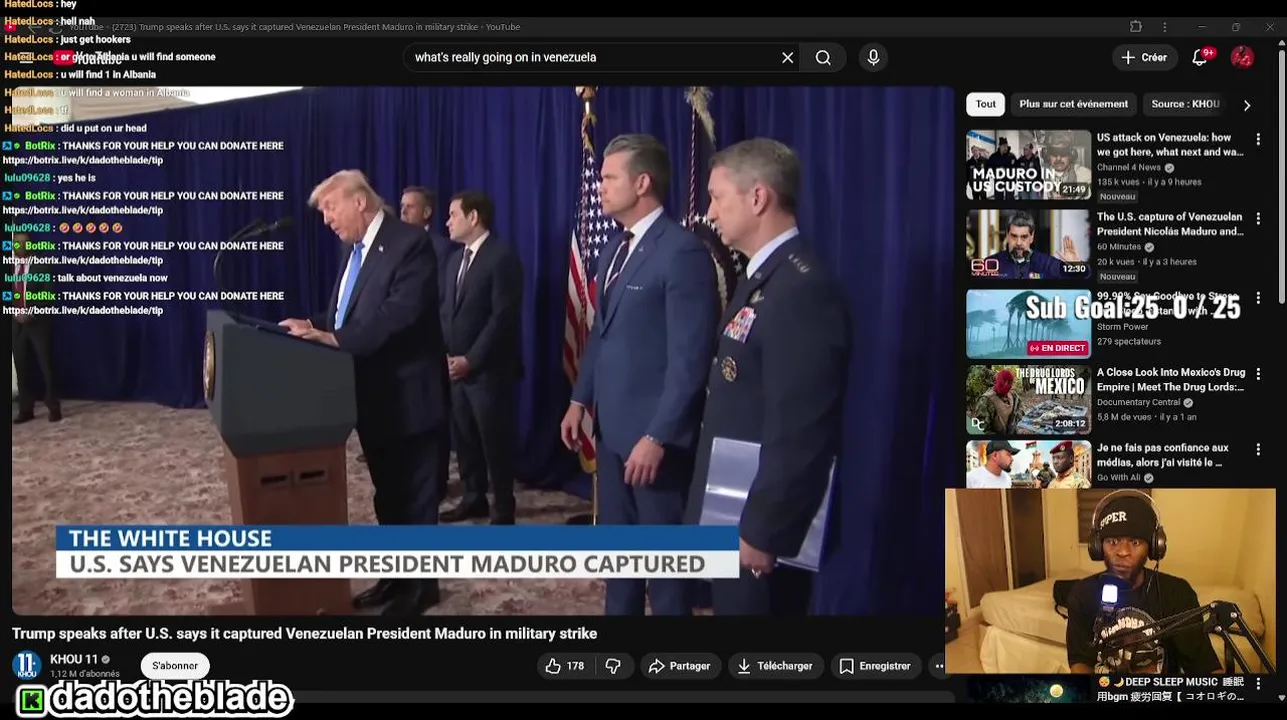Screen dimensions: 1287x720
Task: Open the Go With Ali video thumbnail
Action: click(x=1028, y=465)
